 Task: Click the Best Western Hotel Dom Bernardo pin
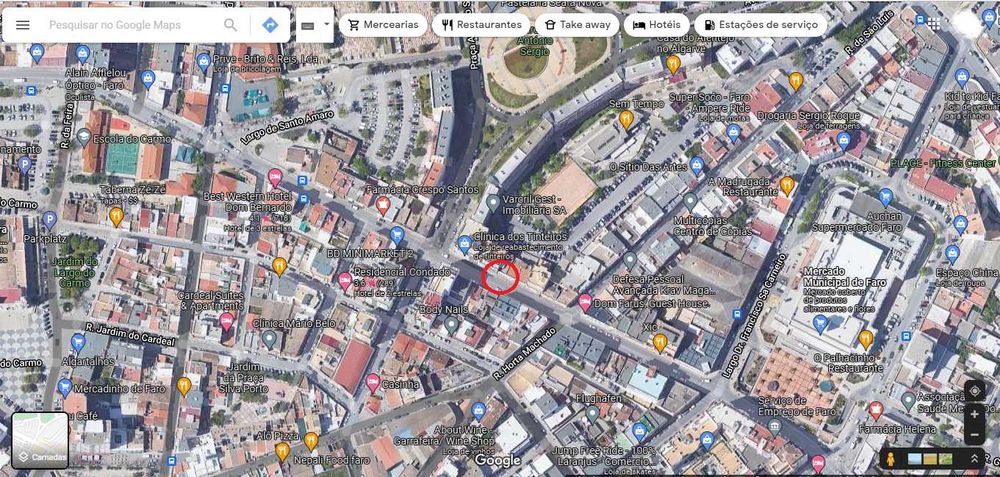tap(275, 177)
